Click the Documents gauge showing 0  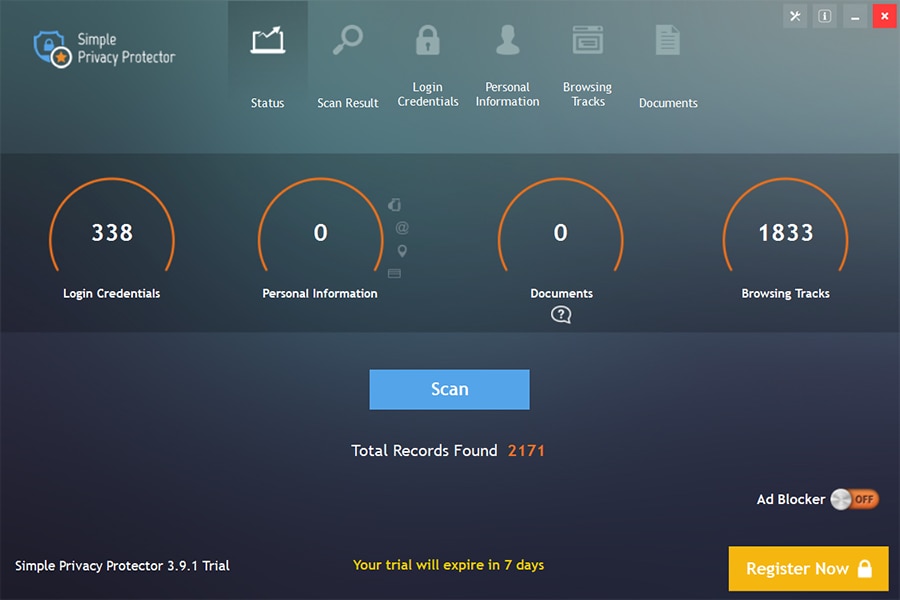click(x=561, y=225)
